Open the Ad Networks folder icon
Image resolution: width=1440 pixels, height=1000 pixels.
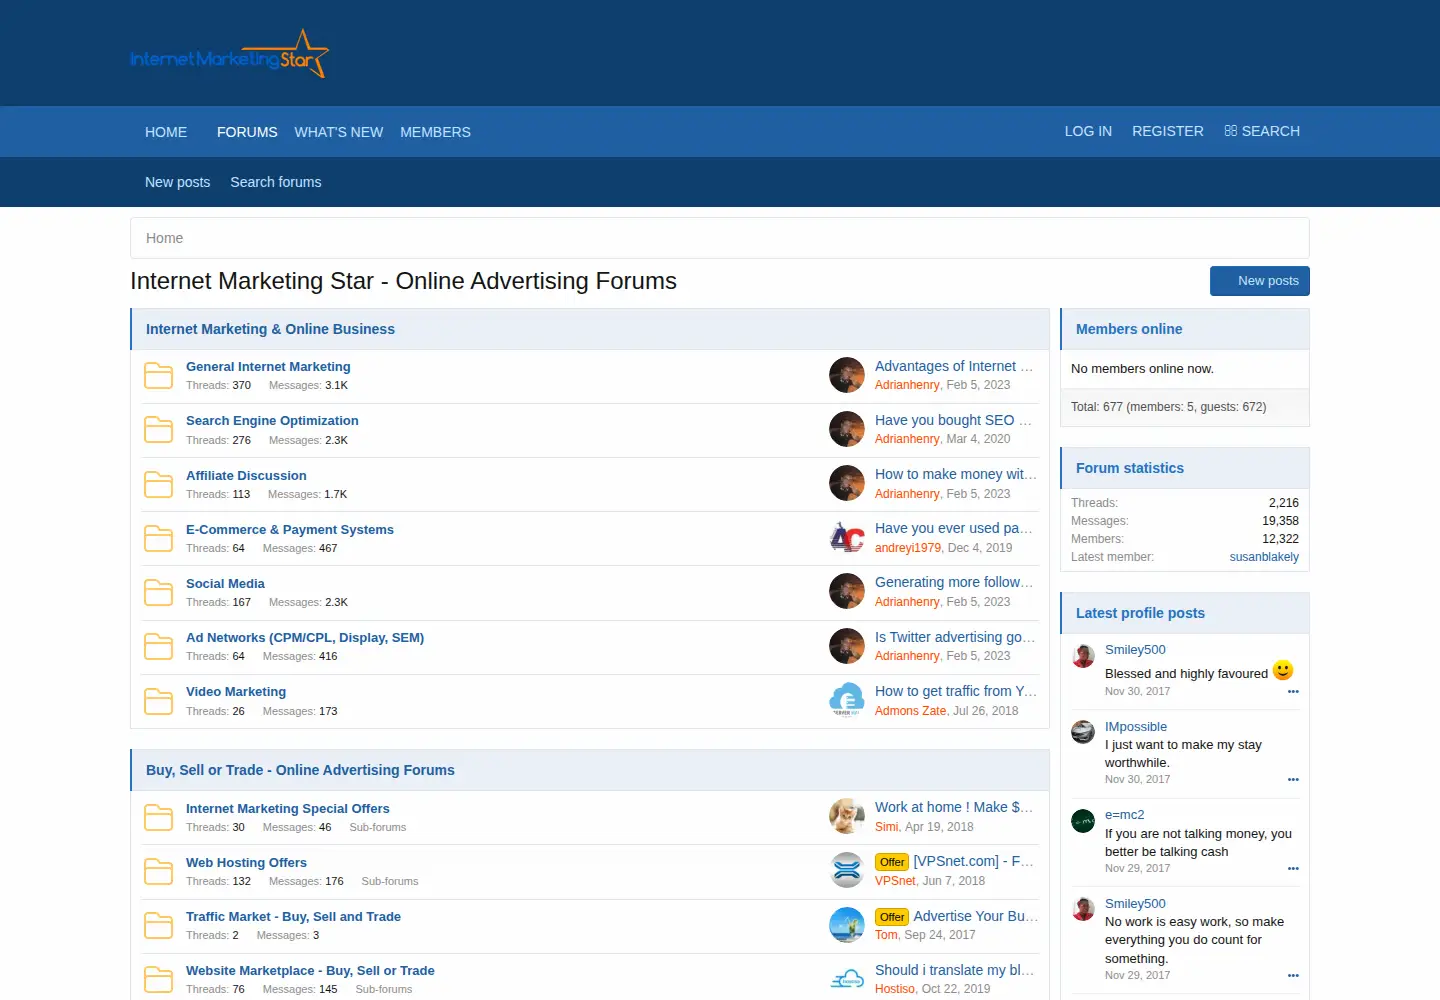159,647
